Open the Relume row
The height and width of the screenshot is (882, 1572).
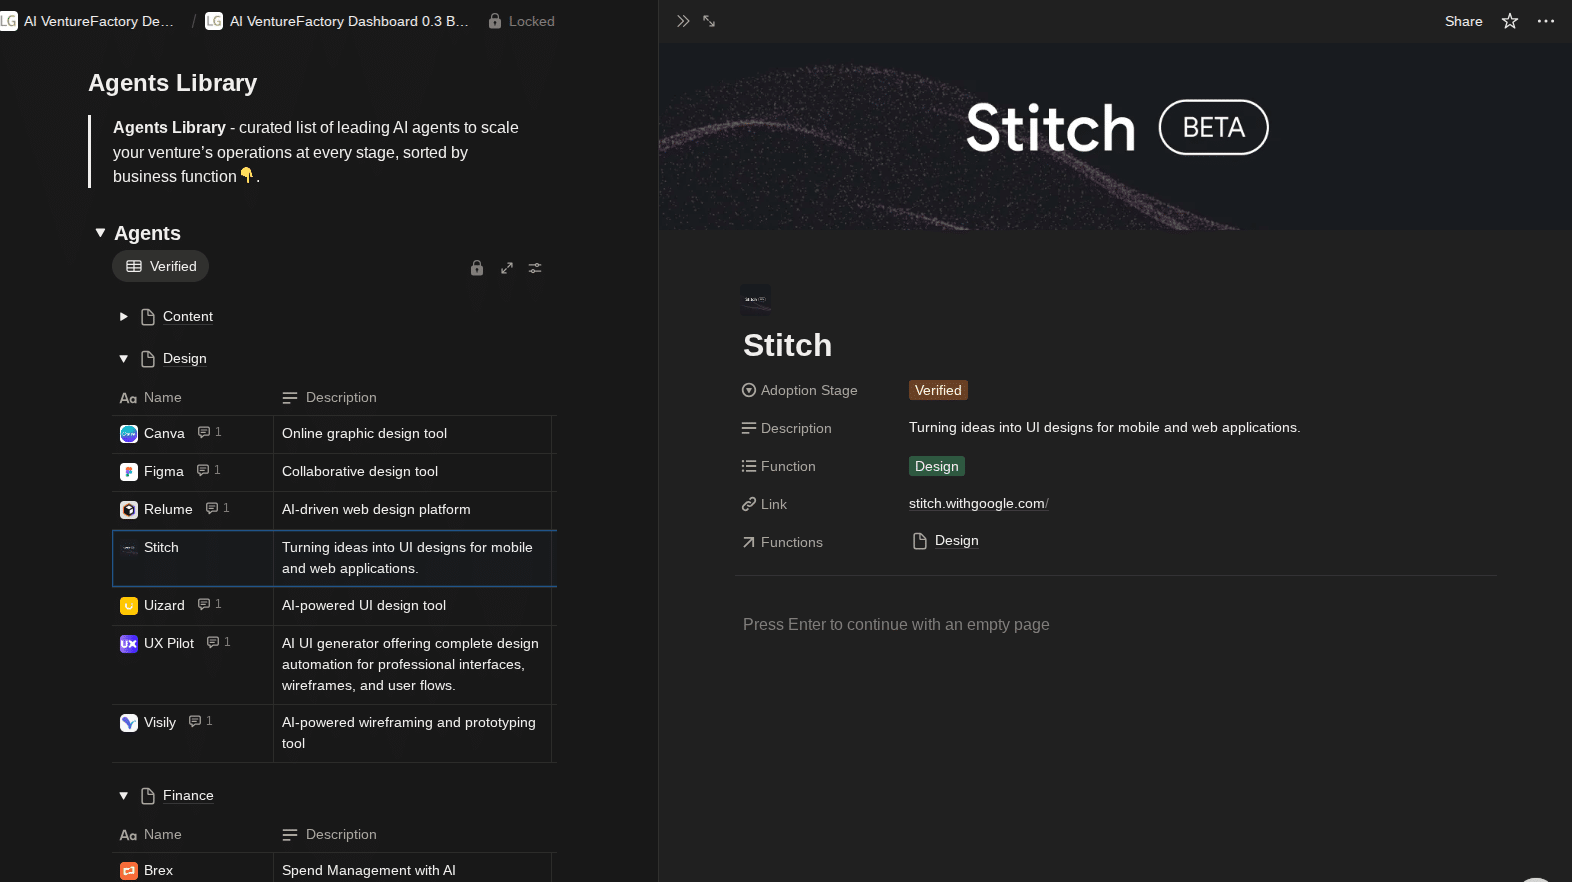tap(168, 509)
